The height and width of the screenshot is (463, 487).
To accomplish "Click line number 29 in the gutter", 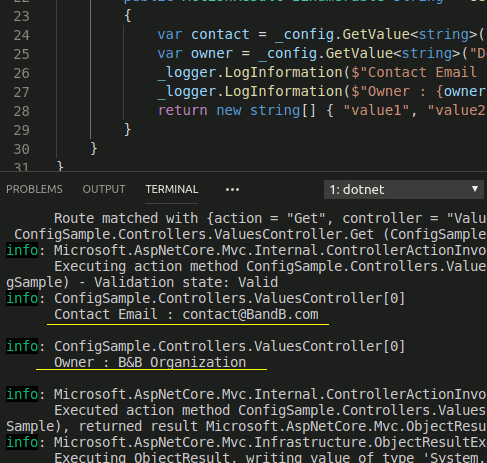I will click(x=22, y=130).
